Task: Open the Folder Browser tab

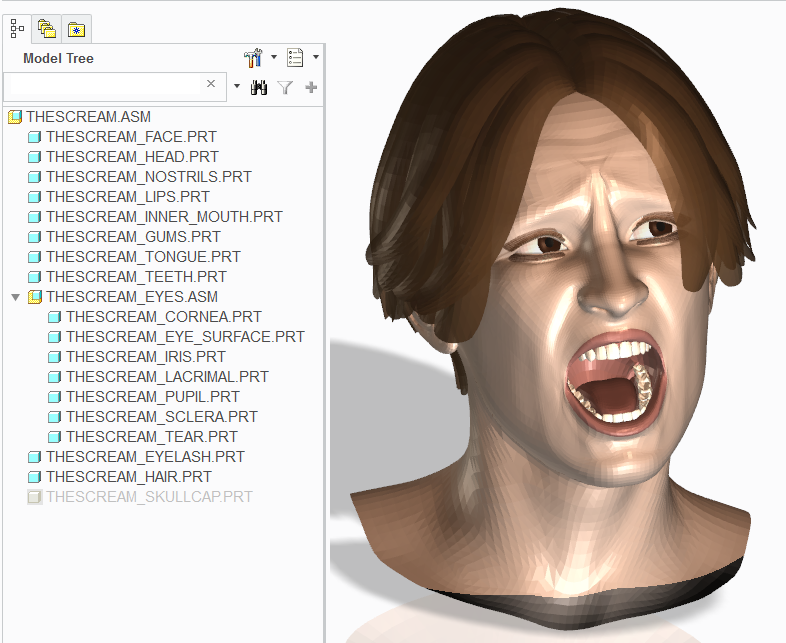Action: pos(47,29)
